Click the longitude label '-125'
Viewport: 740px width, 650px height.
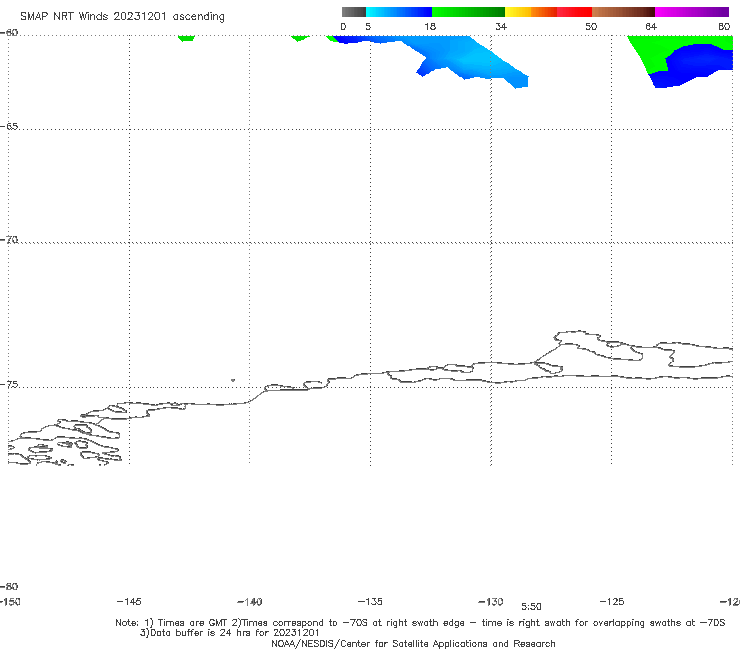click(x=612, y=602)
